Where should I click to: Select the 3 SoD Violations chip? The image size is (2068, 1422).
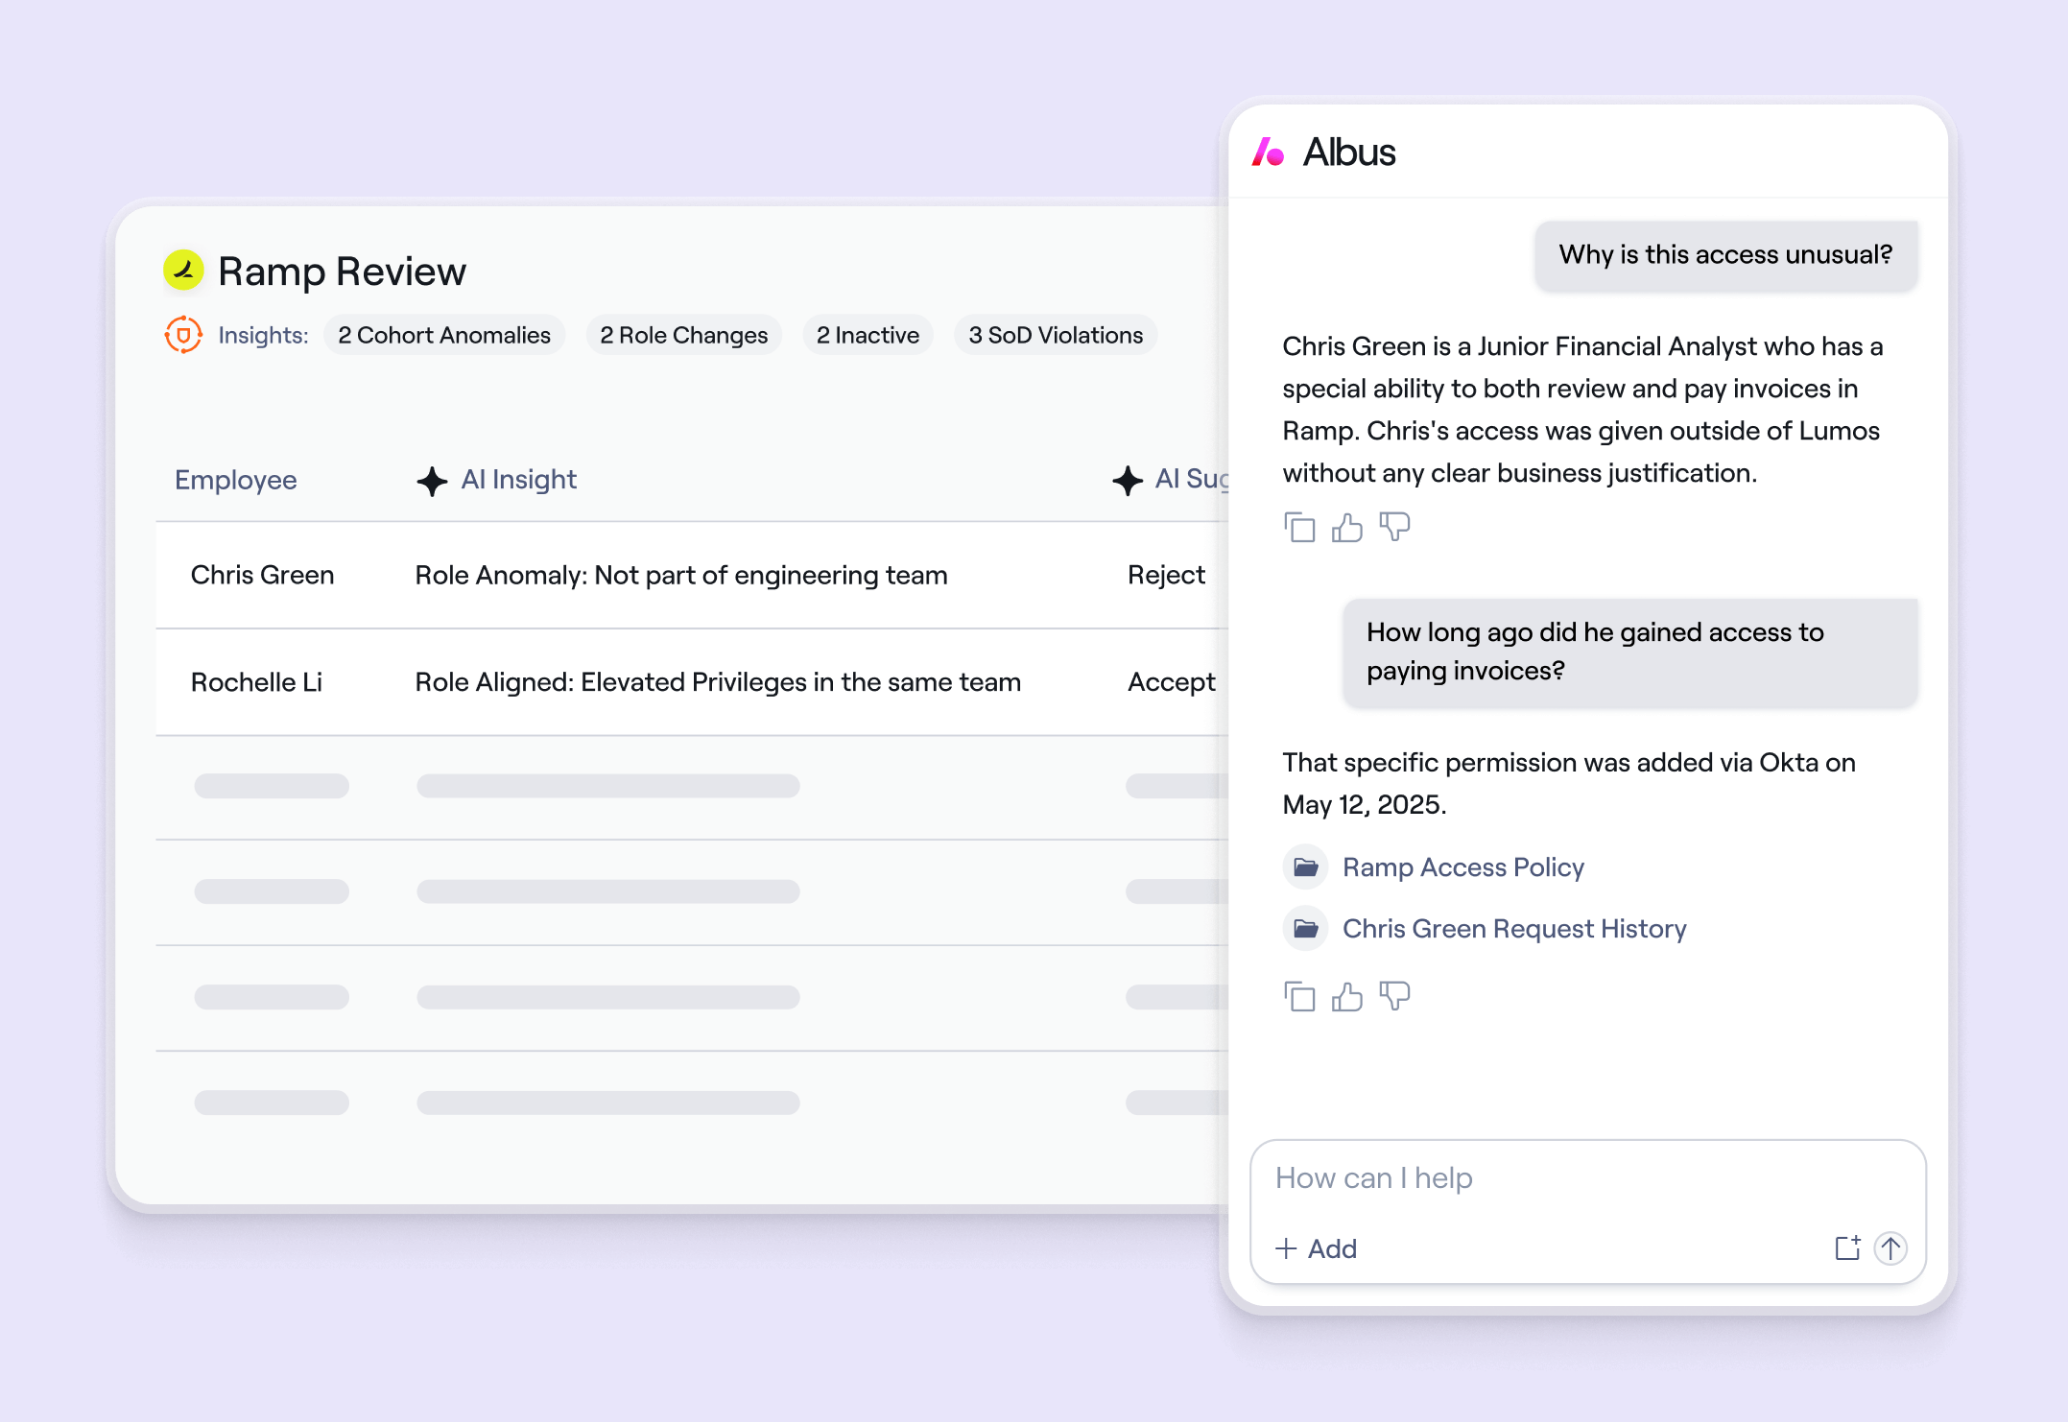[x=1056, y=335]
